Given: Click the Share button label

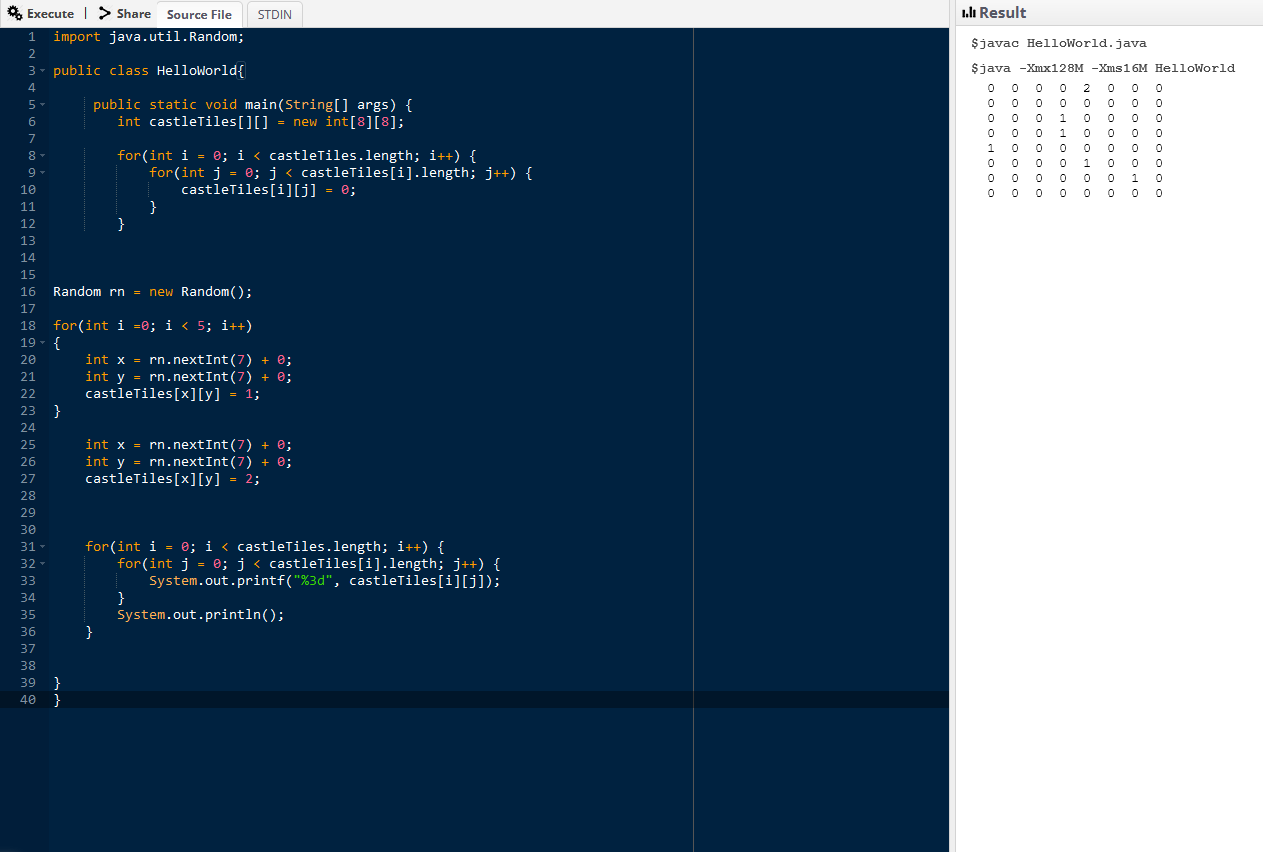Looking at the screenshot, I should tap(134, 14).
